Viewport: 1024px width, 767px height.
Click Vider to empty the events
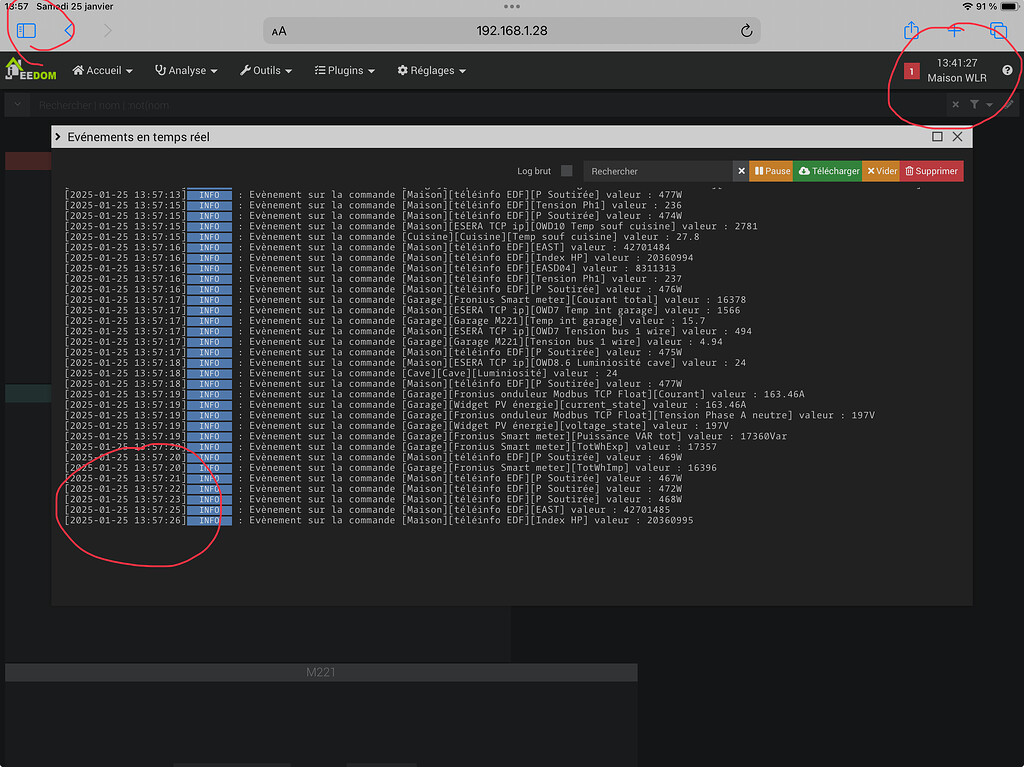[880, 170]
